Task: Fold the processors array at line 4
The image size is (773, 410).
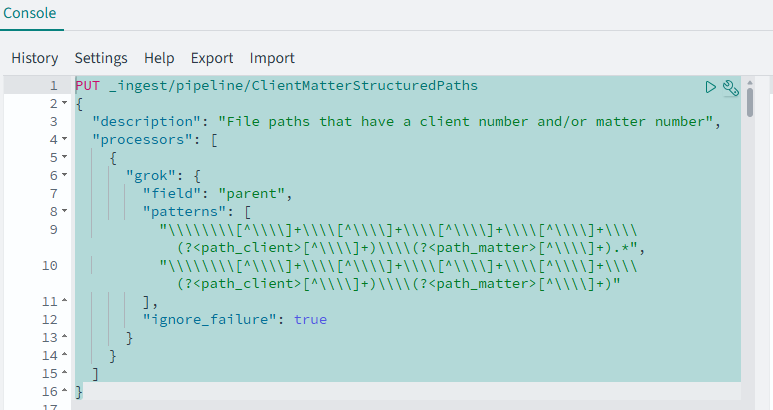Action: [64, 139]
